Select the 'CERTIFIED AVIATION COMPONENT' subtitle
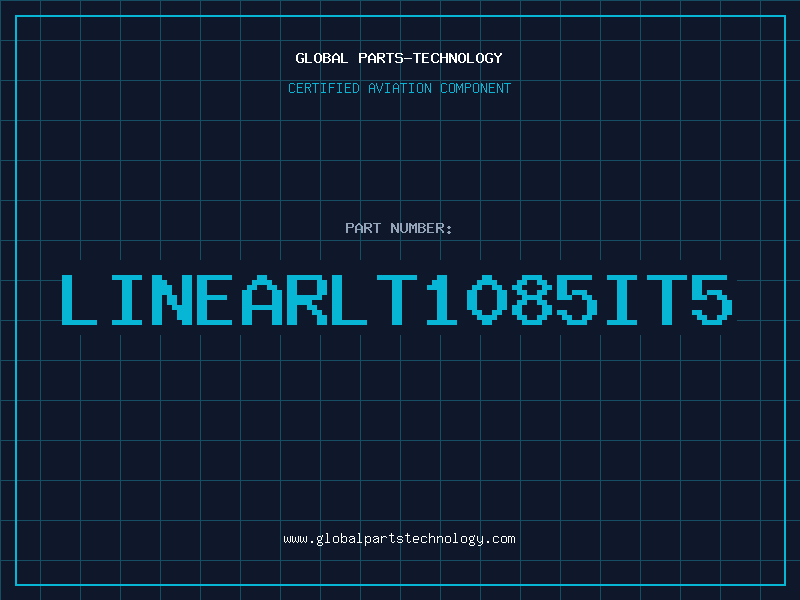 399,88
